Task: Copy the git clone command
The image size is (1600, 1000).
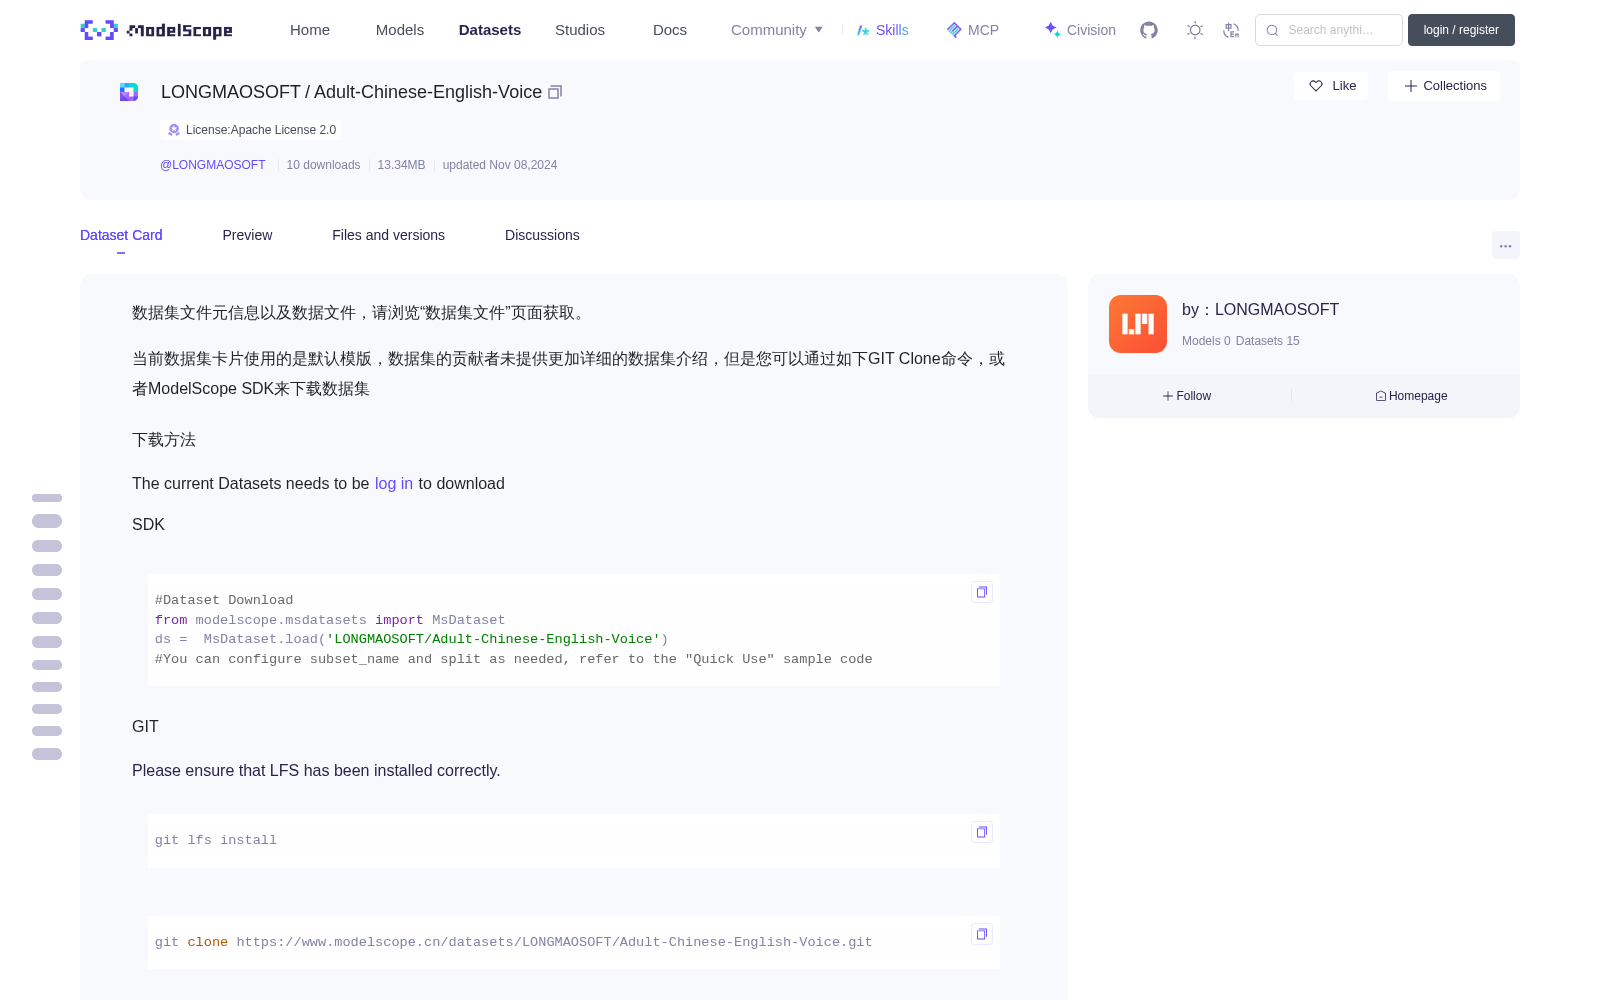Action: (x=981, y=934)
